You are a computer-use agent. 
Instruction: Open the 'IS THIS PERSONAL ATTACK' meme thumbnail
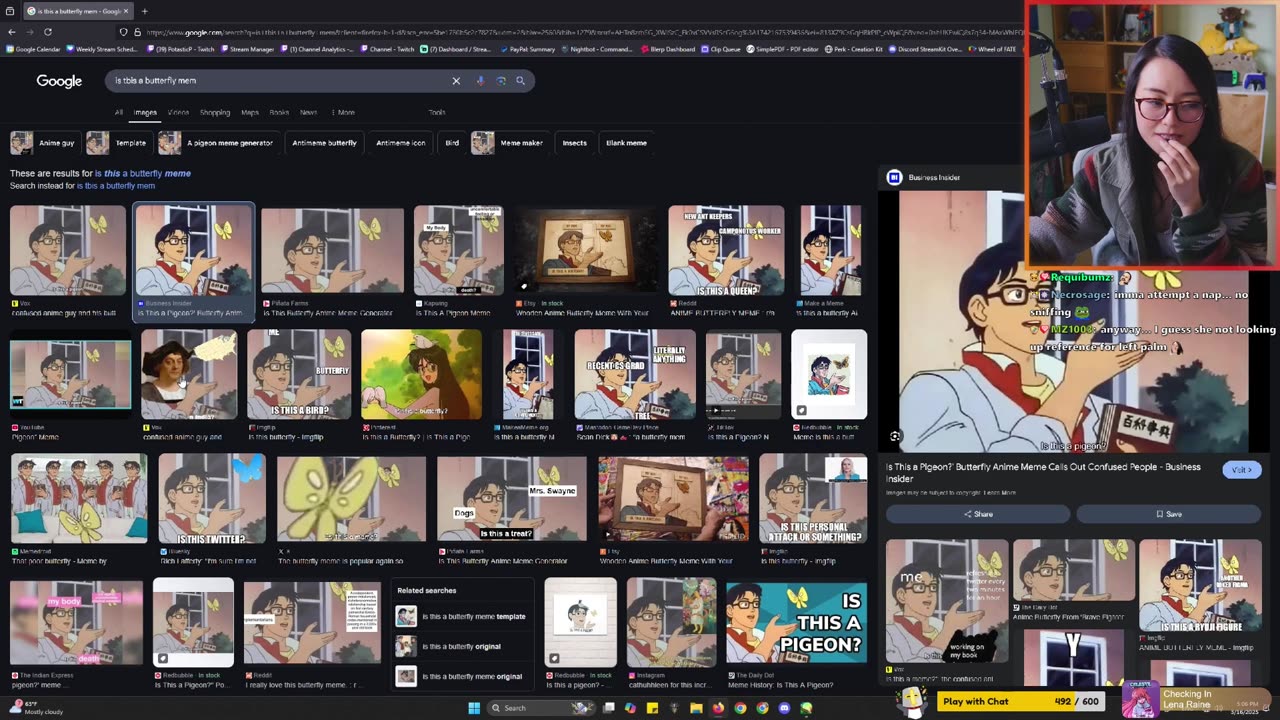point(813,498)
